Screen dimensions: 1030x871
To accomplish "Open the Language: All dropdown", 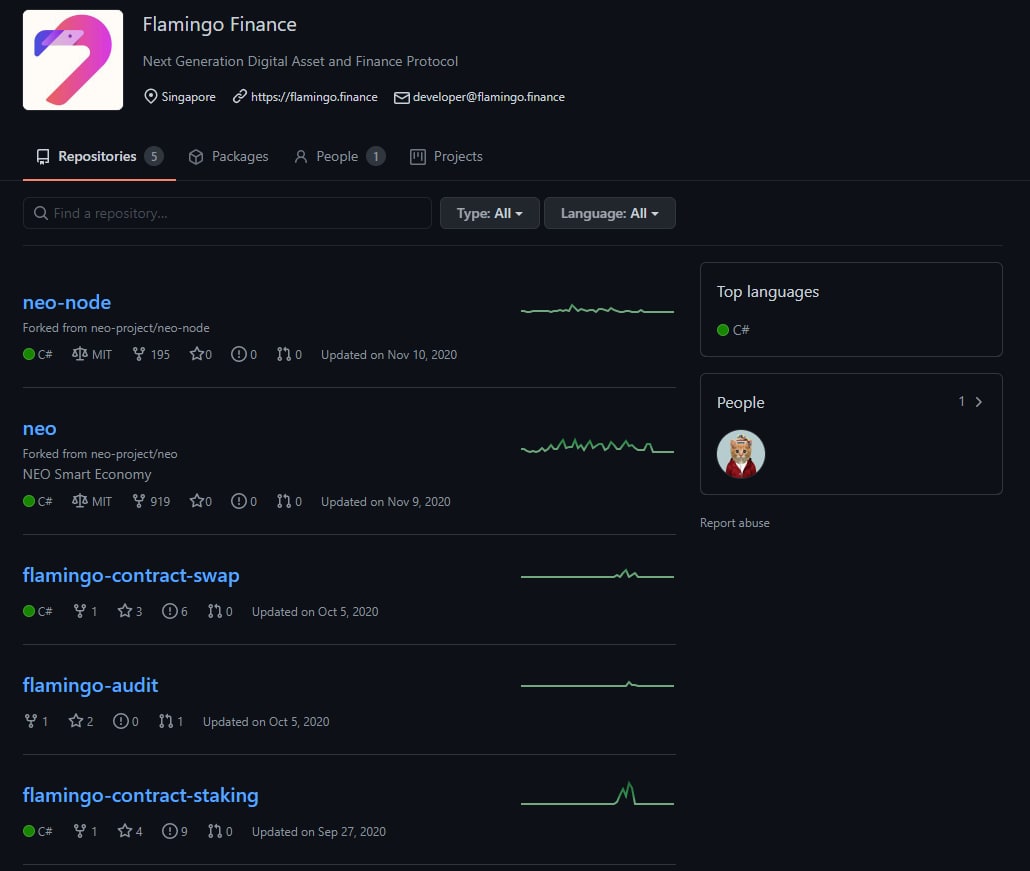I will pos(610,213).
